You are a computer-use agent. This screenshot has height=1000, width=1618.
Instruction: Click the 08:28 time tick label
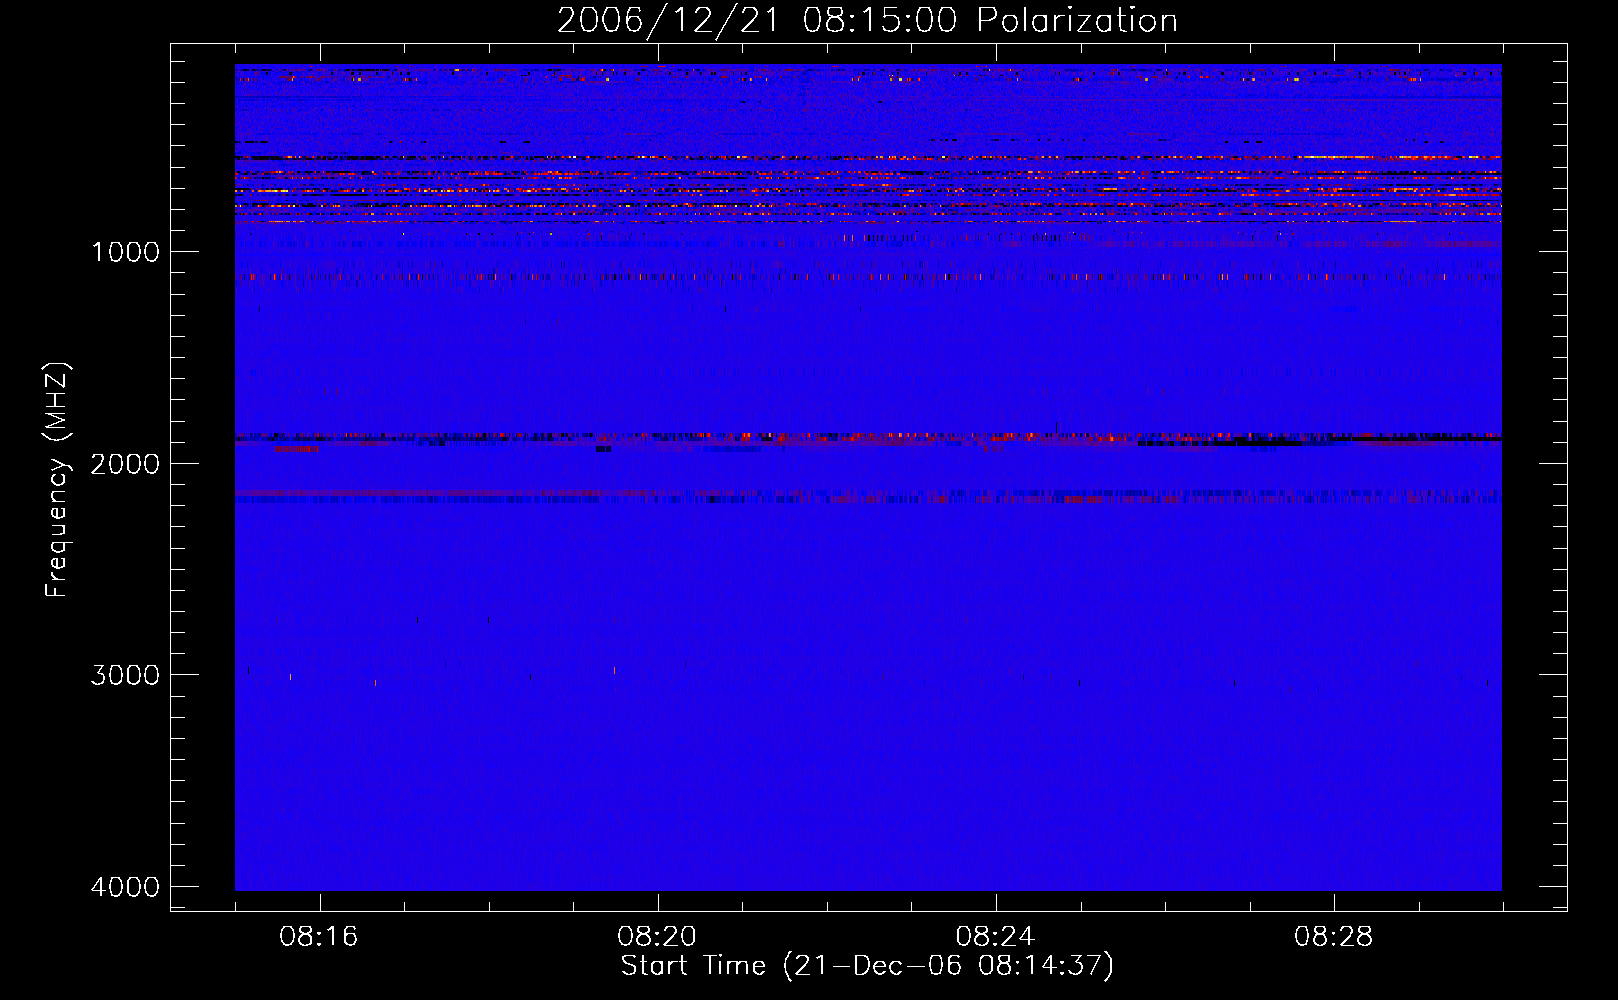1333,937
